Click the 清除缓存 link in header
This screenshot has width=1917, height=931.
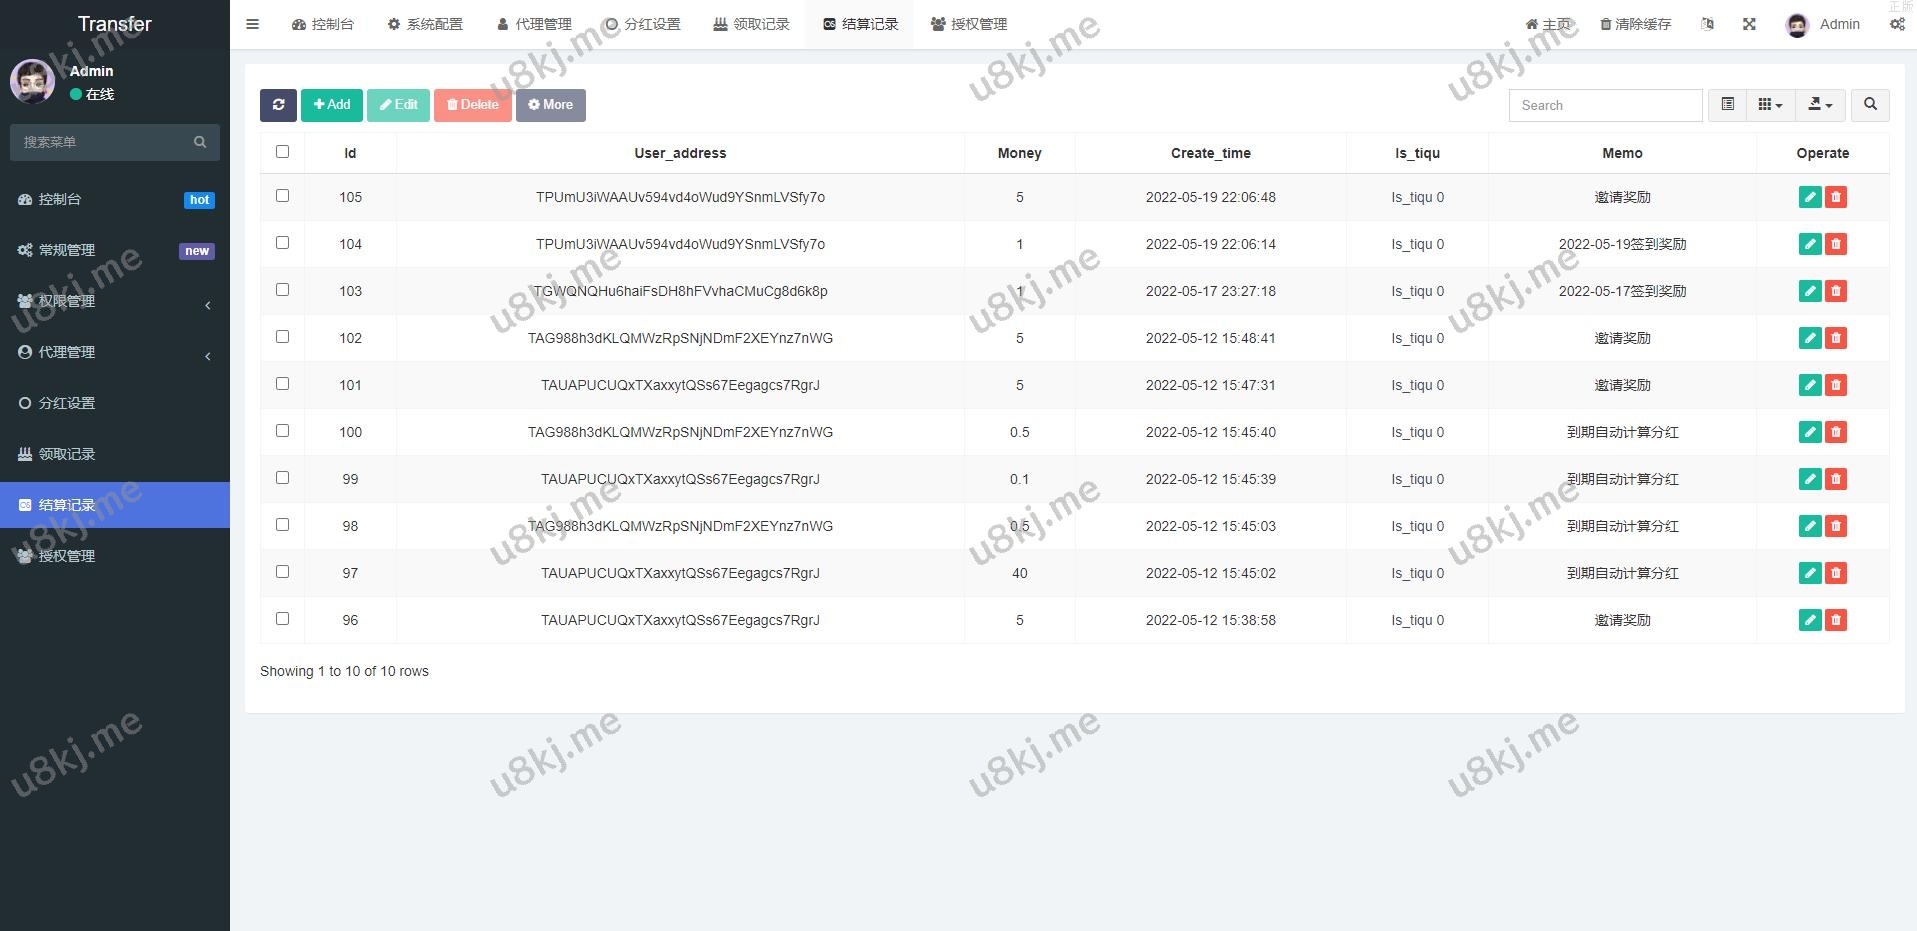click(1635, 24)
